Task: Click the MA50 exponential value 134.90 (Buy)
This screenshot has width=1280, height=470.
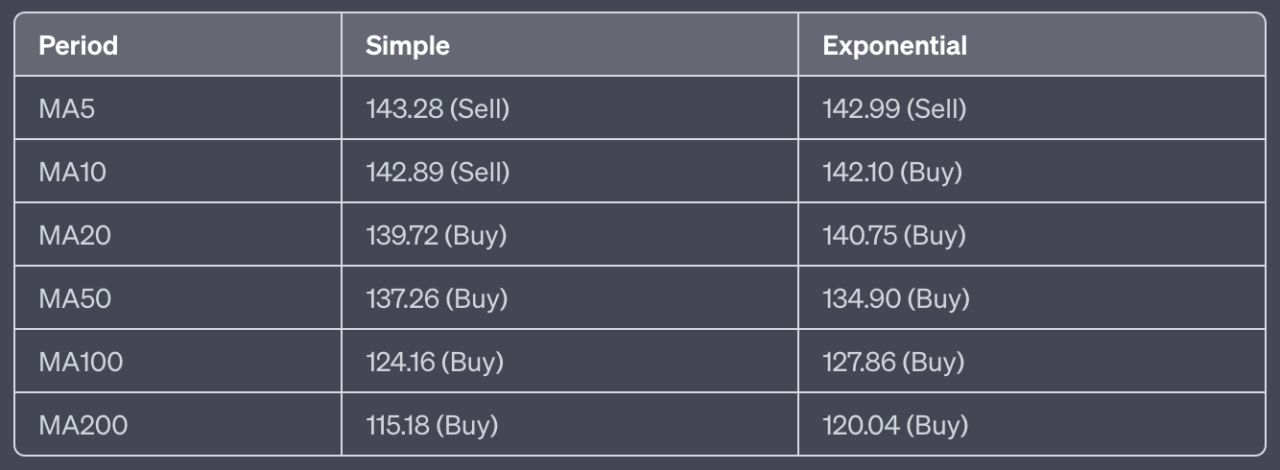Action: pyautogui.click(x=895, y=299)
